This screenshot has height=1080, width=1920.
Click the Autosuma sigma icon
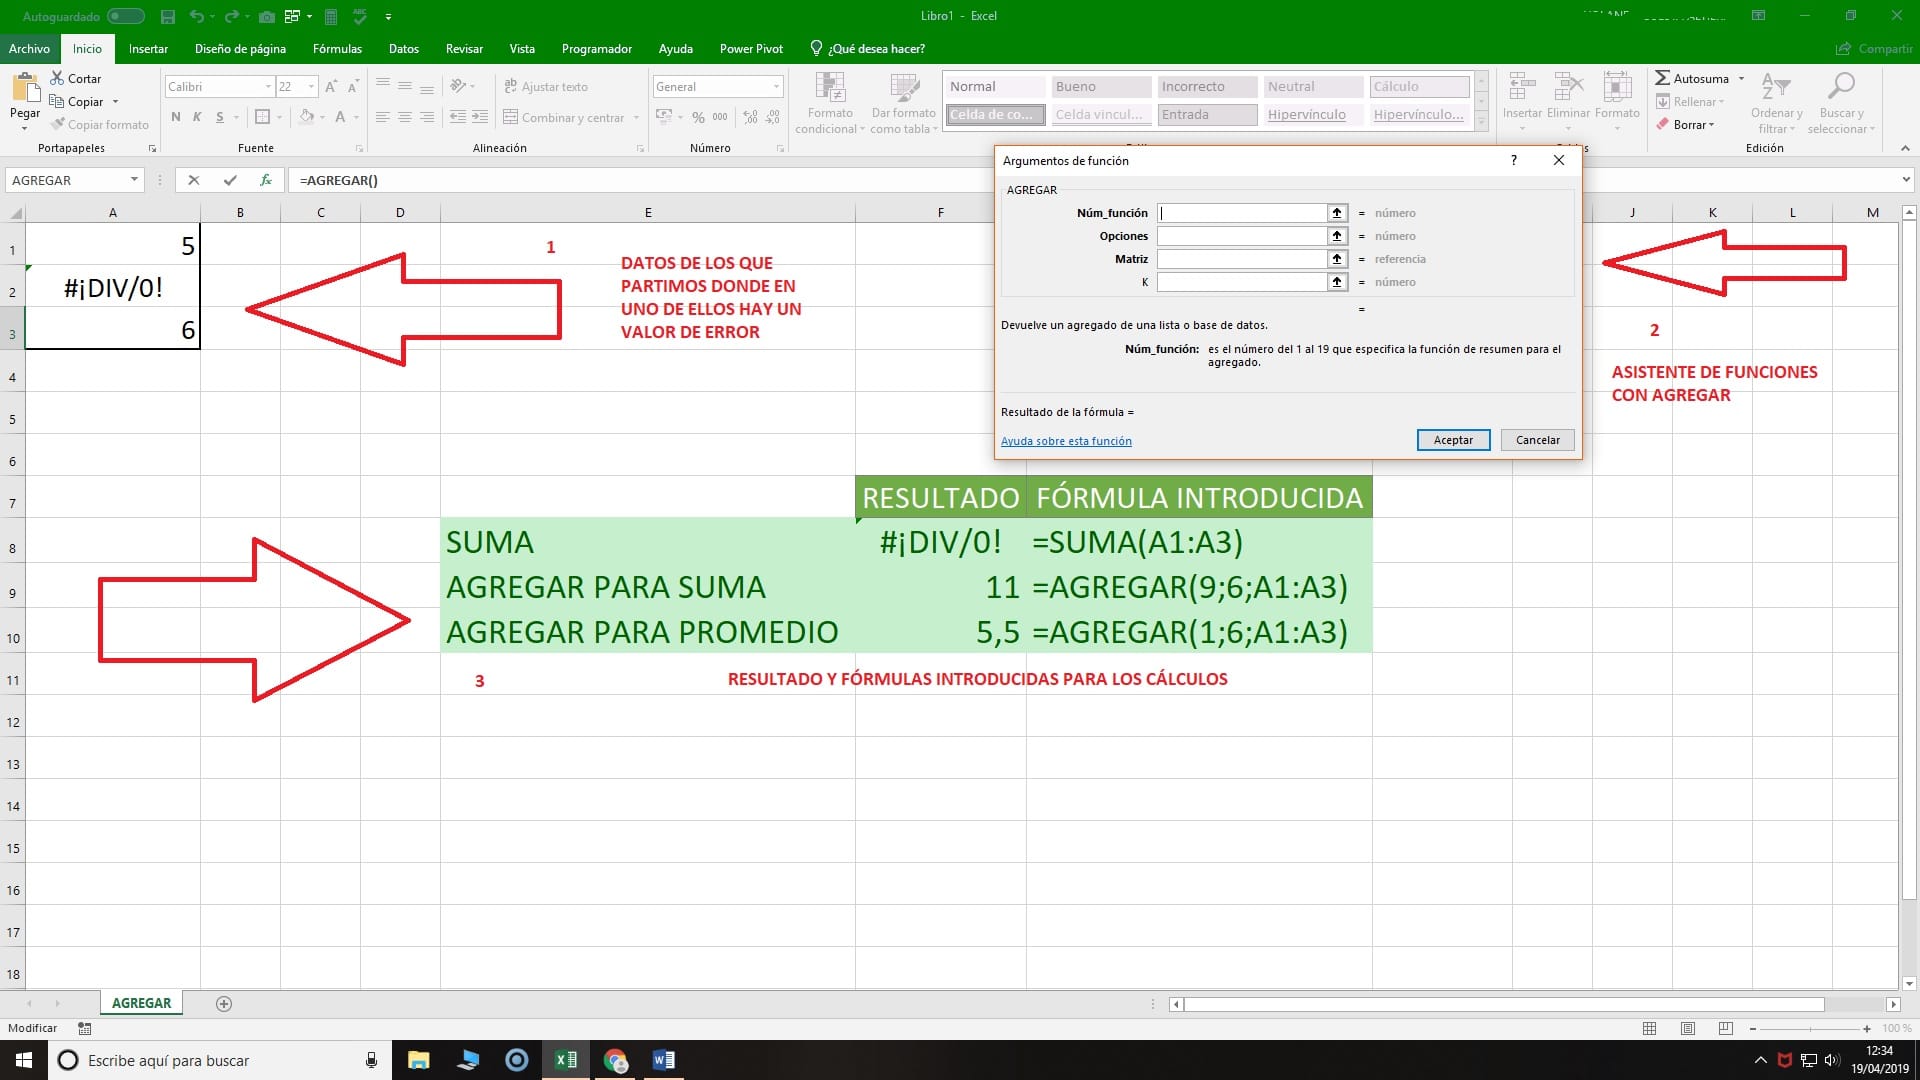click(x=1662, y=78)
